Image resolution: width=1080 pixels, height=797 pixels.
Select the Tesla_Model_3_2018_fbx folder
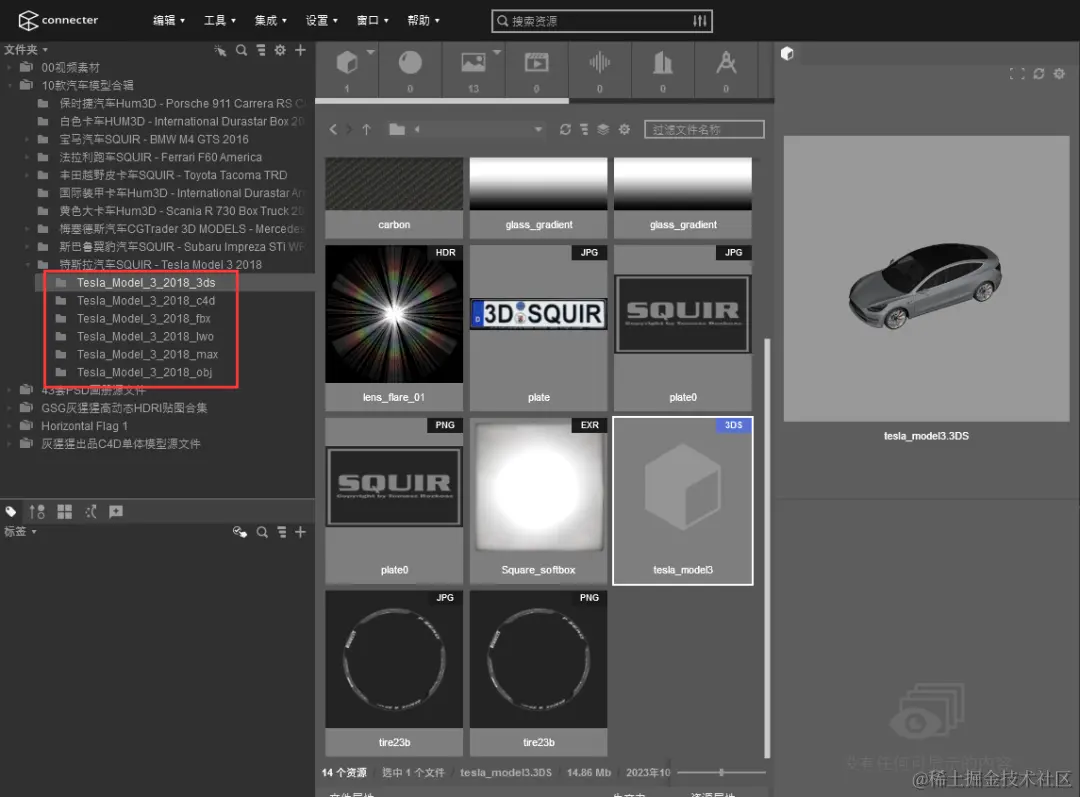pos(144,318)
